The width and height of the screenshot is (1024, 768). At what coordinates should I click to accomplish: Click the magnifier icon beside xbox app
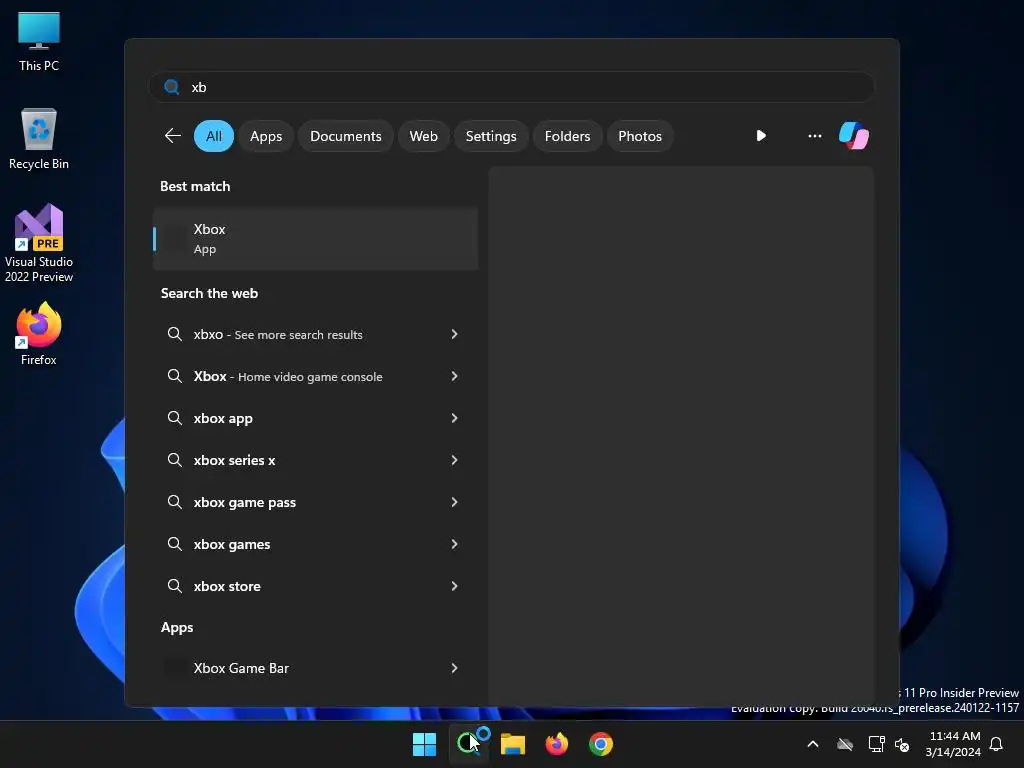click(174, 418)
